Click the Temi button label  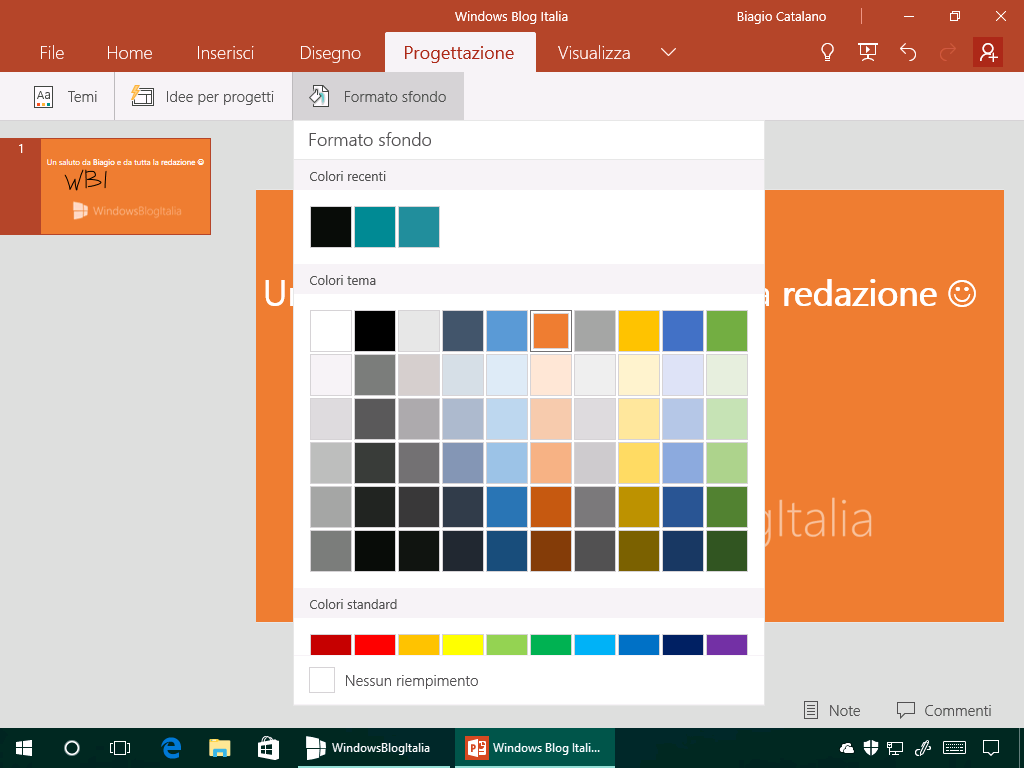[82, 97]
